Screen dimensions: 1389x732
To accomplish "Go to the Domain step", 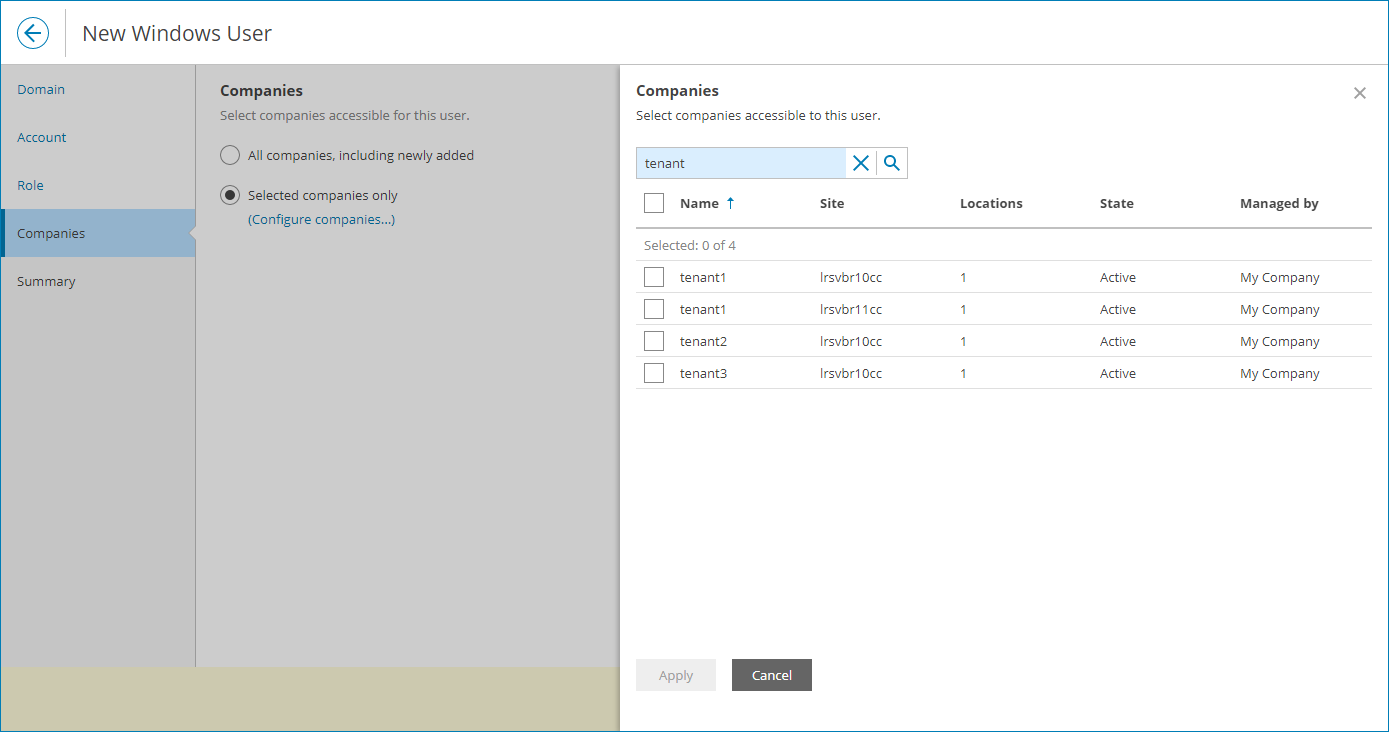I will [41, 89].
